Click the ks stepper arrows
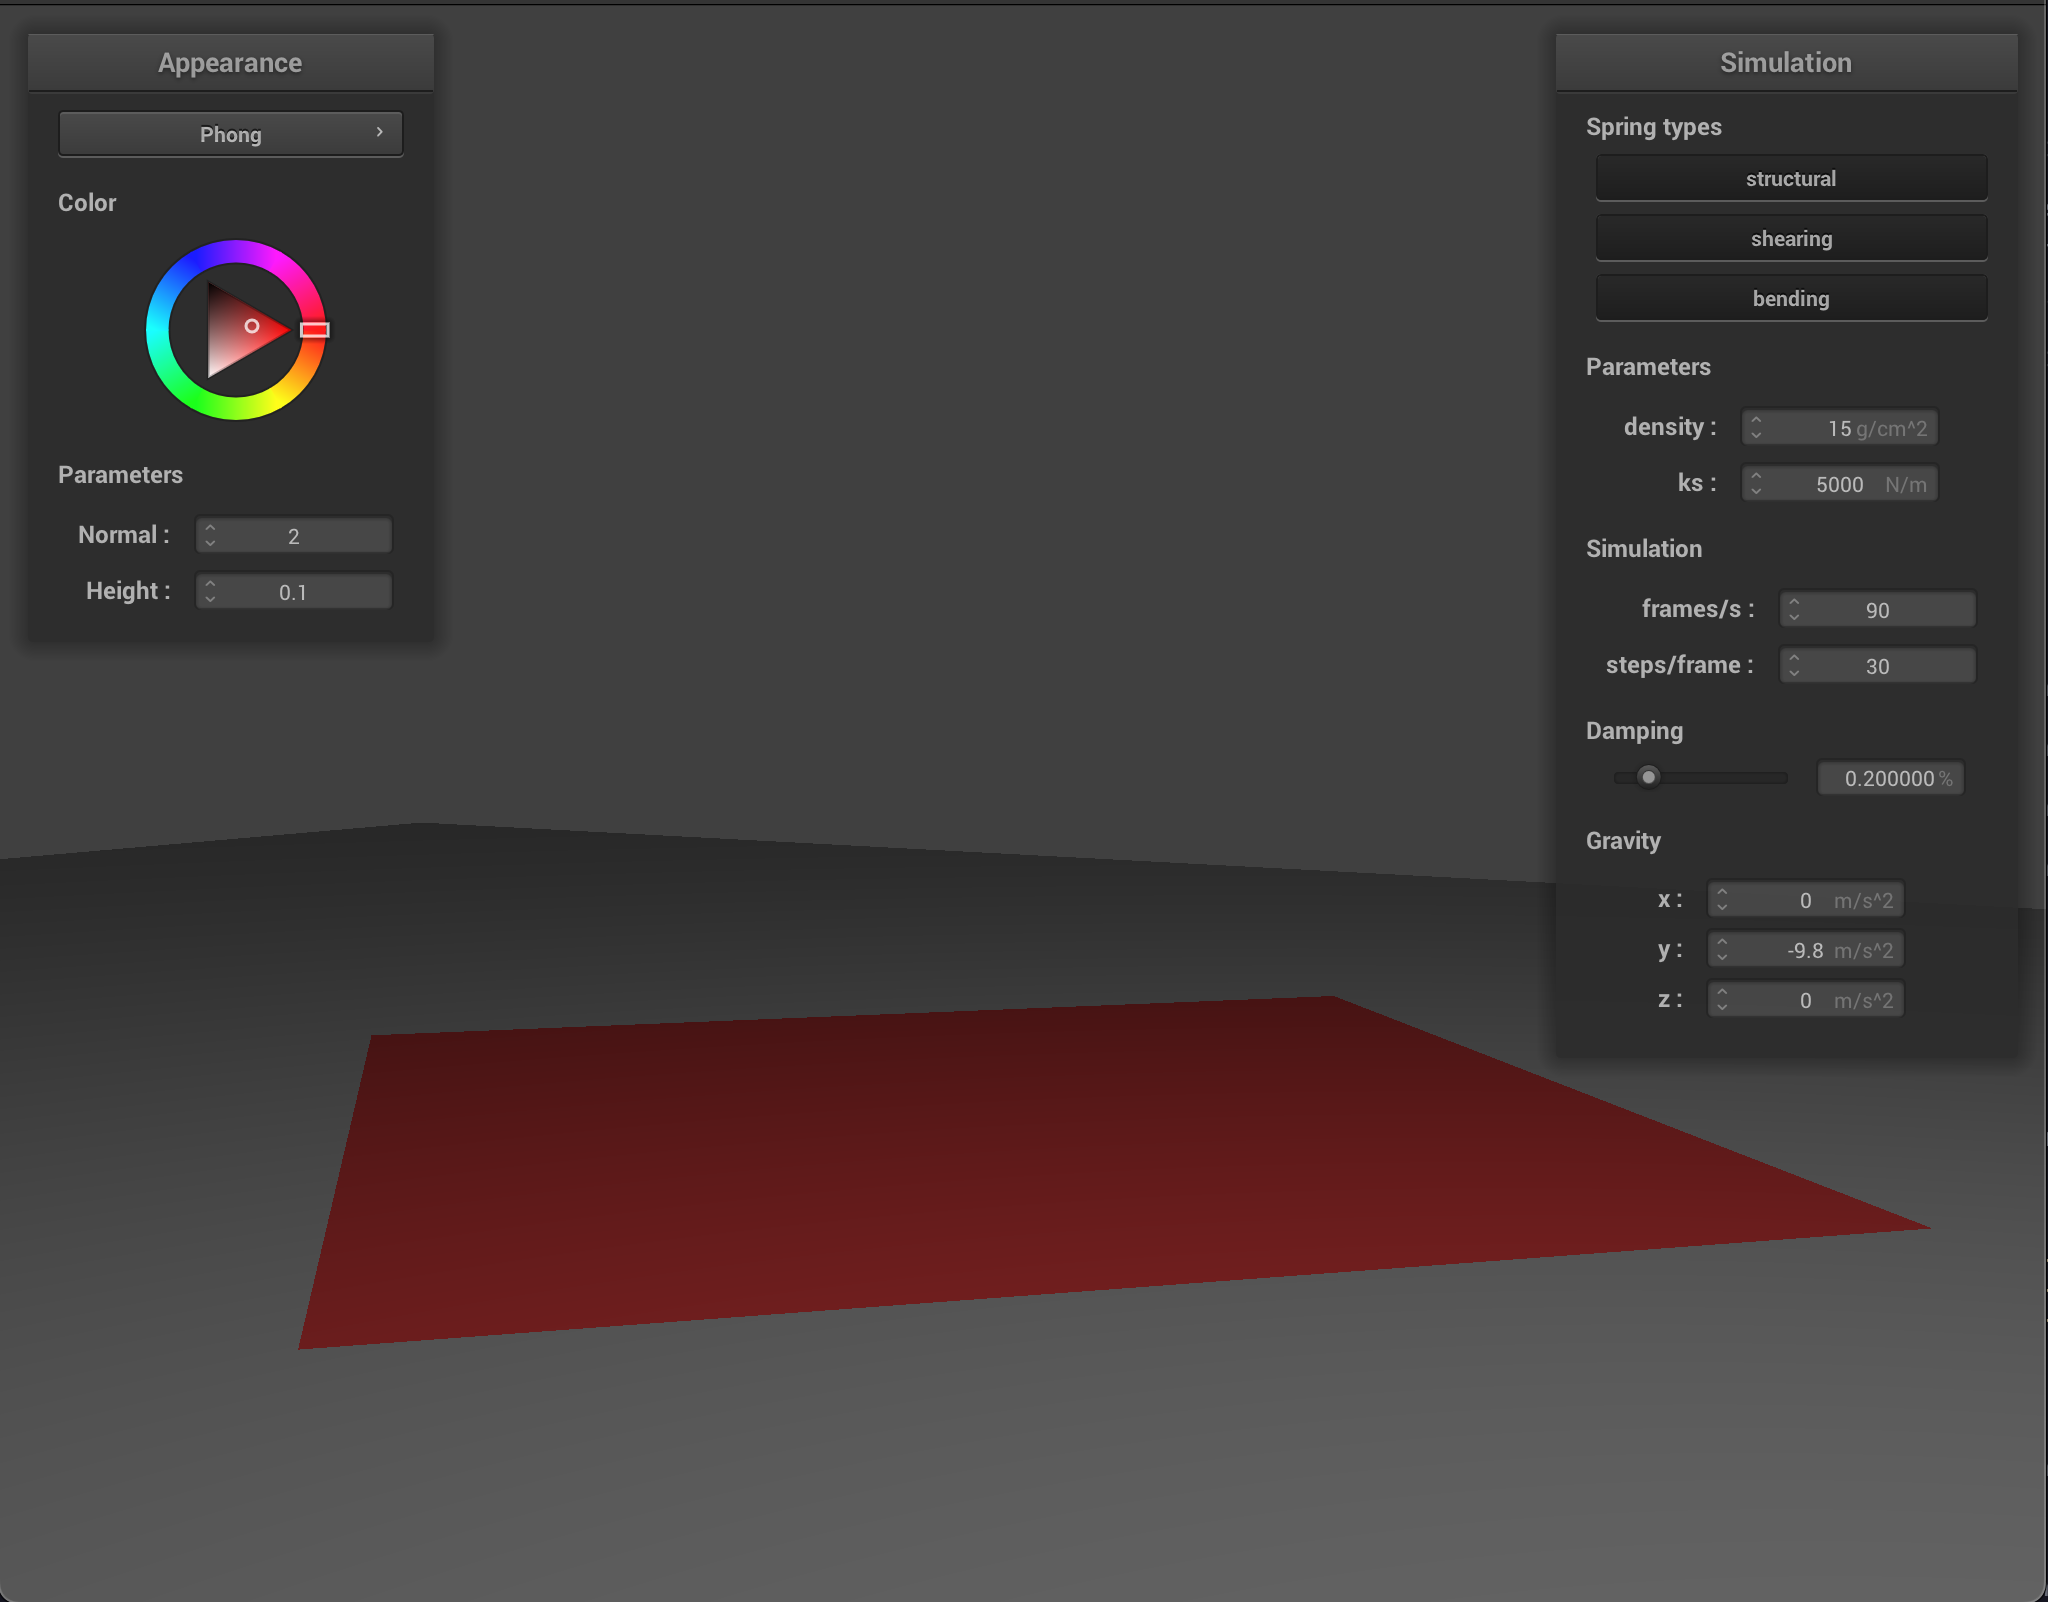The width and height of the screenshot is (2048, 1602). point(1756,484)
